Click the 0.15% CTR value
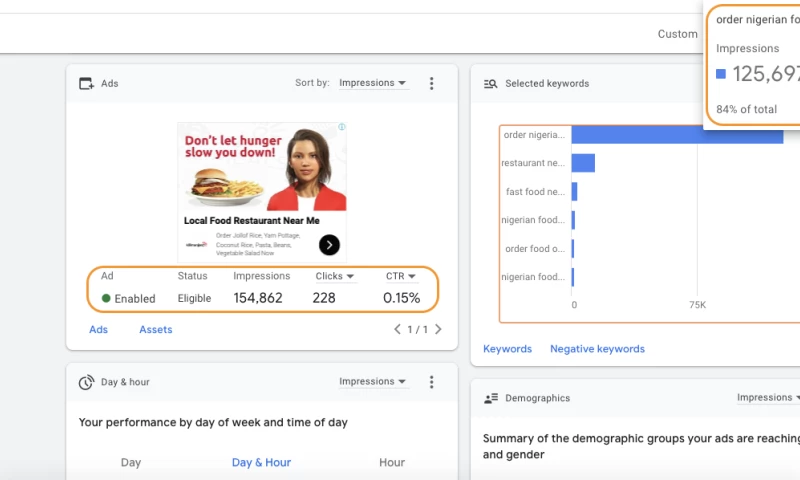The image size is (800, 480). coord(402,298)
